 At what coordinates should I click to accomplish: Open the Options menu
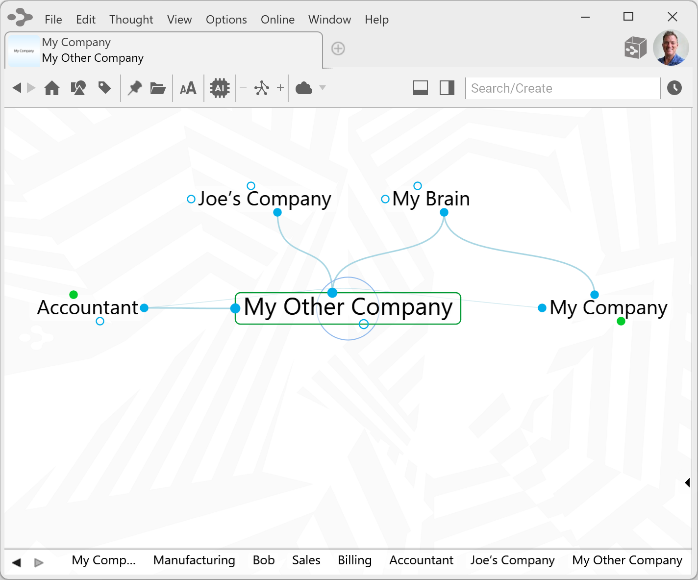[x=226, y=19]
